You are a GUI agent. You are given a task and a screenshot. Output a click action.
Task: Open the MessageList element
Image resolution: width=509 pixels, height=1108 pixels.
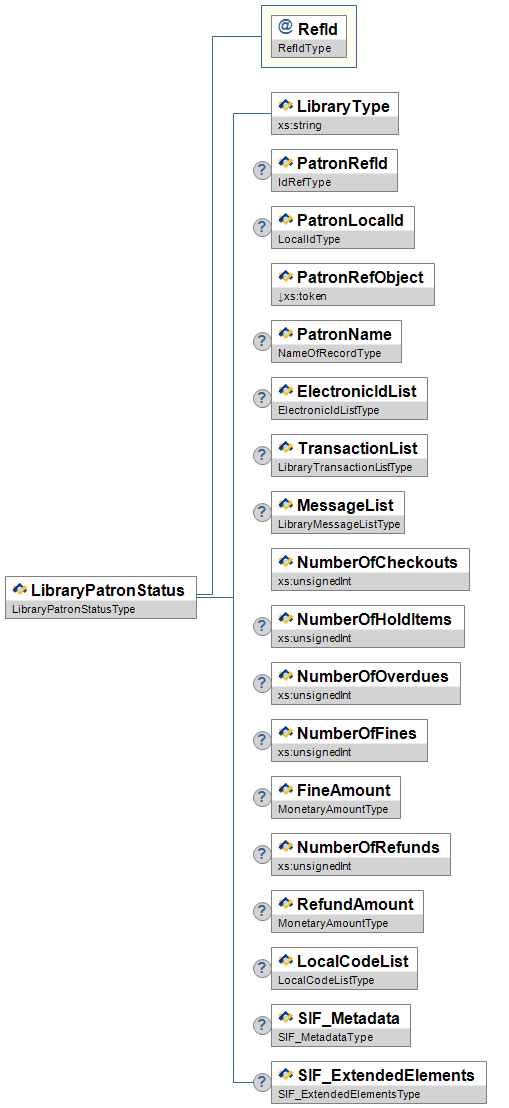pyautogui.click(x=338, y=512)
